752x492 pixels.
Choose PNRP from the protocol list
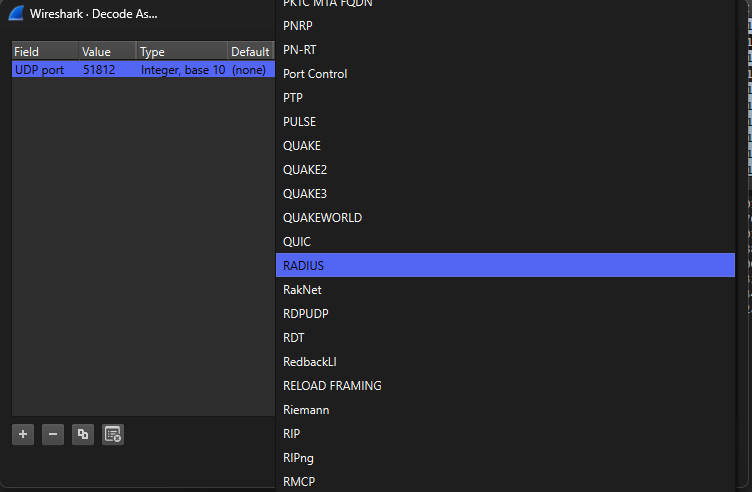(x=505, y=26)
